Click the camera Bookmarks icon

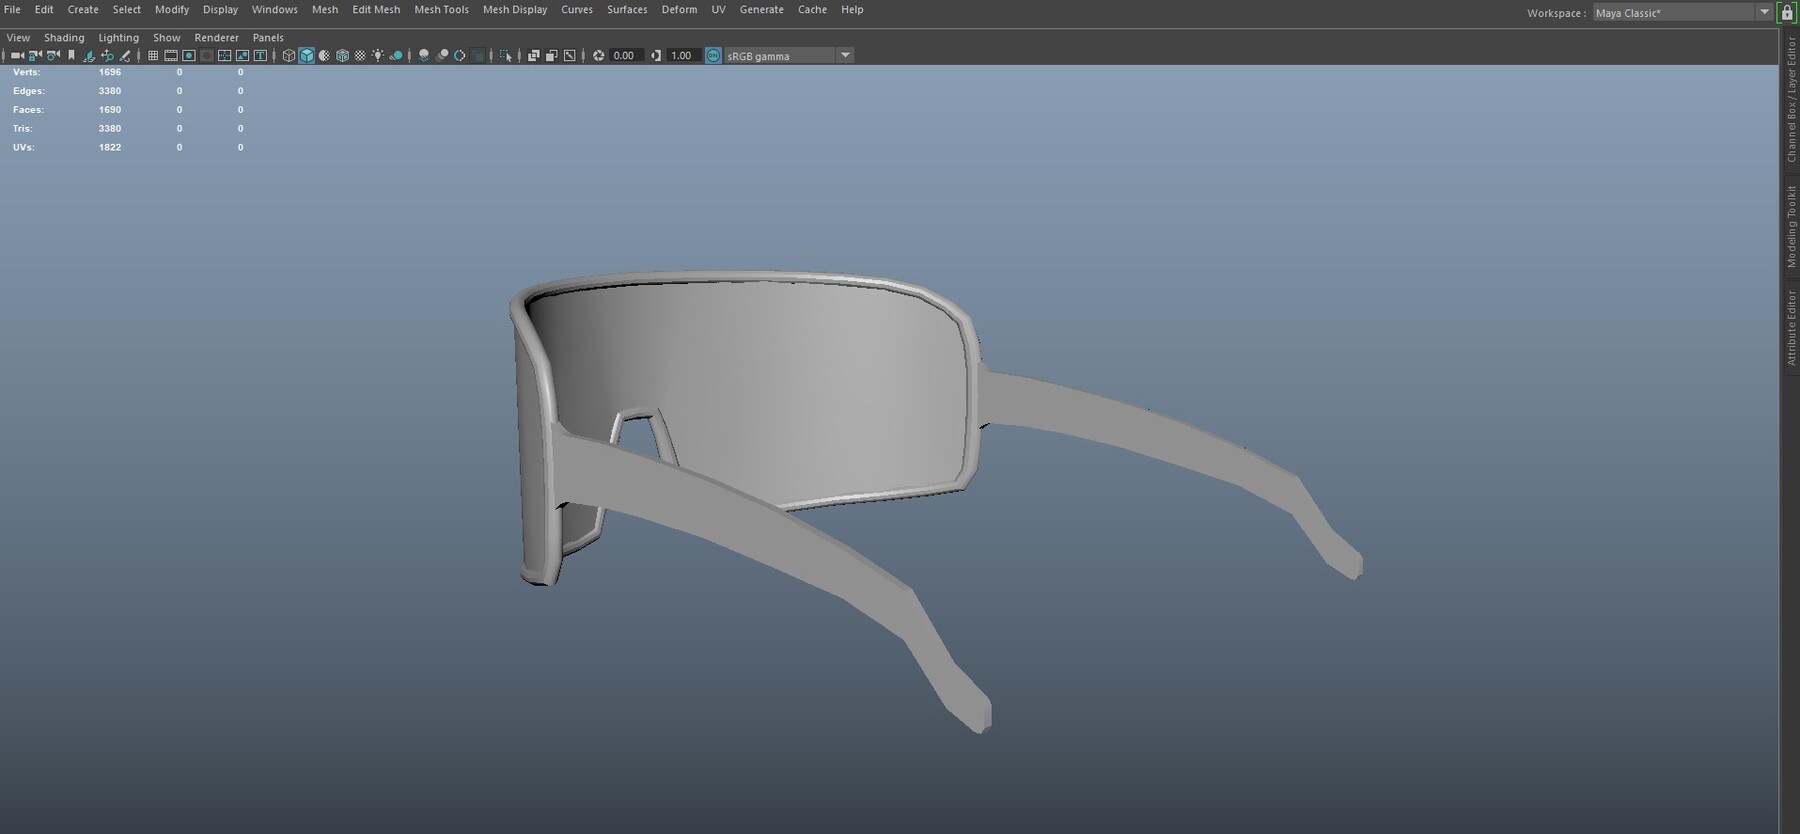(71, 55)
